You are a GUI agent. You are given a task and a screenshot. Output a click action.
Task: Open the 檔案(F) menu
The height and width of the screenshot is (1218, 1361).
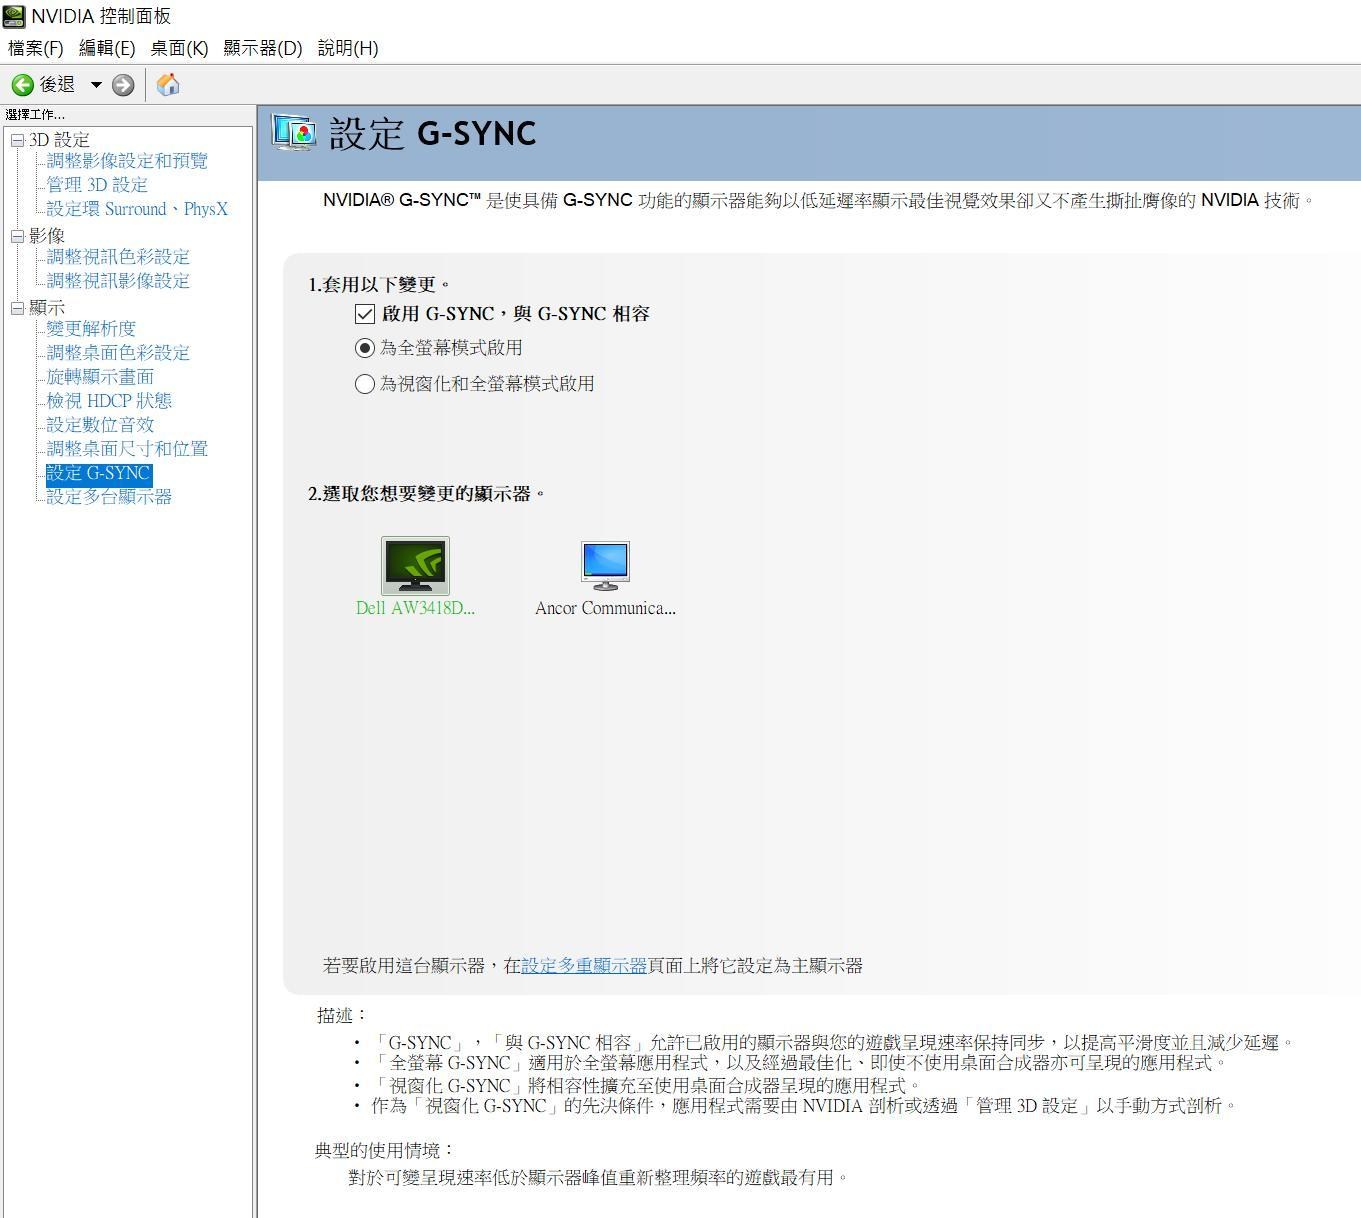[x=35, y=48]
